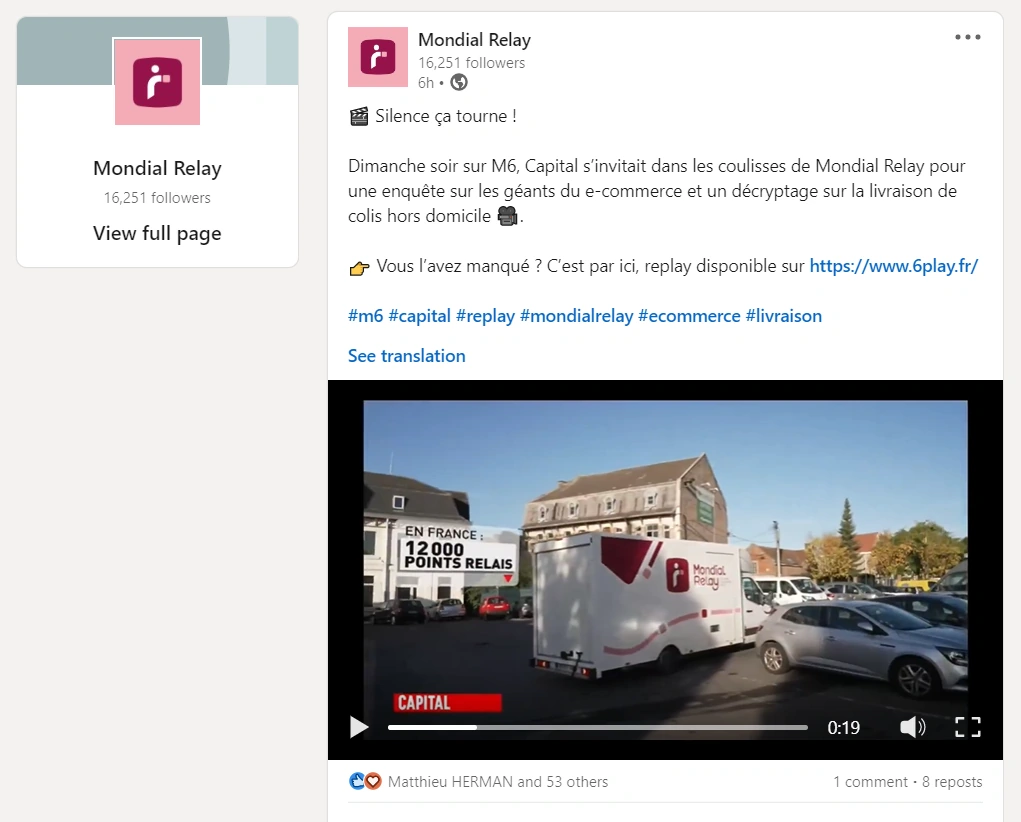This screenshot has height=822, width=1021.
Task: Enter fullscreen video mode
Action: pyautogui.click(x=967, y=727)
